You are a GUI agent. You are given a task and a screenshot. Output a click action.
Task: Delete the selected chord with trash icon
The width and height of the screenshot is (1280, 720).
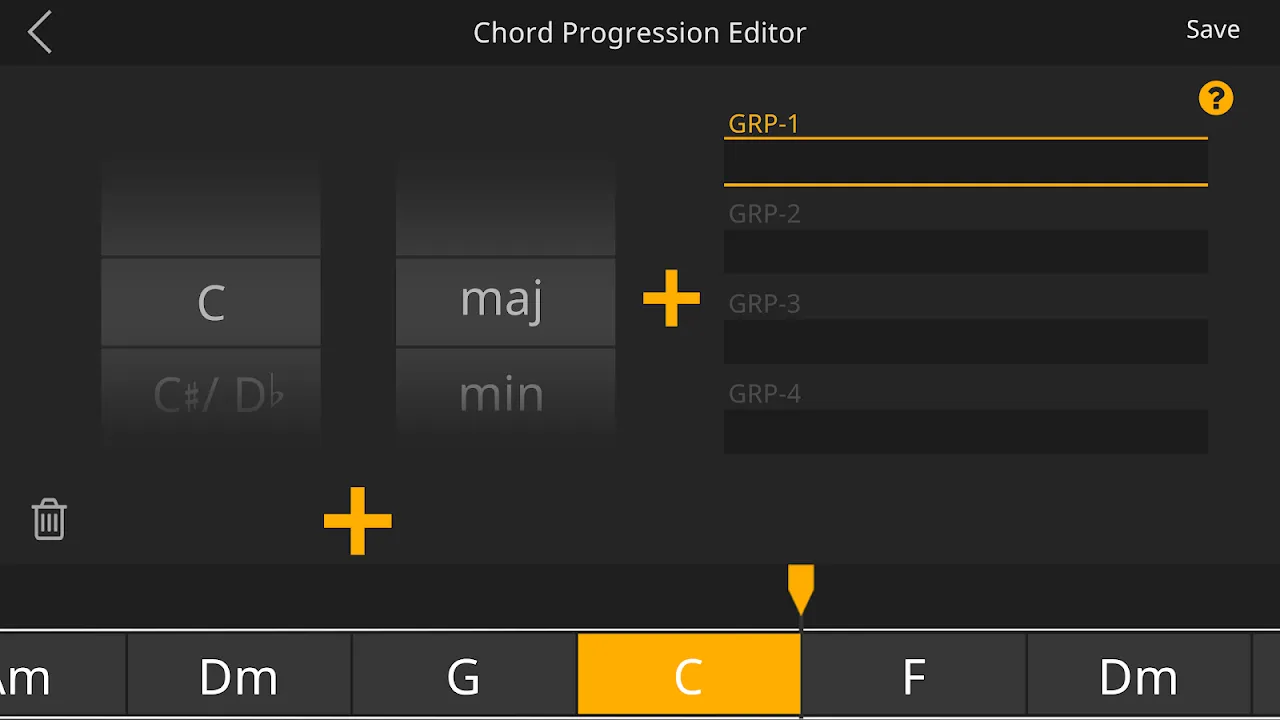click(x=48, y=519)
